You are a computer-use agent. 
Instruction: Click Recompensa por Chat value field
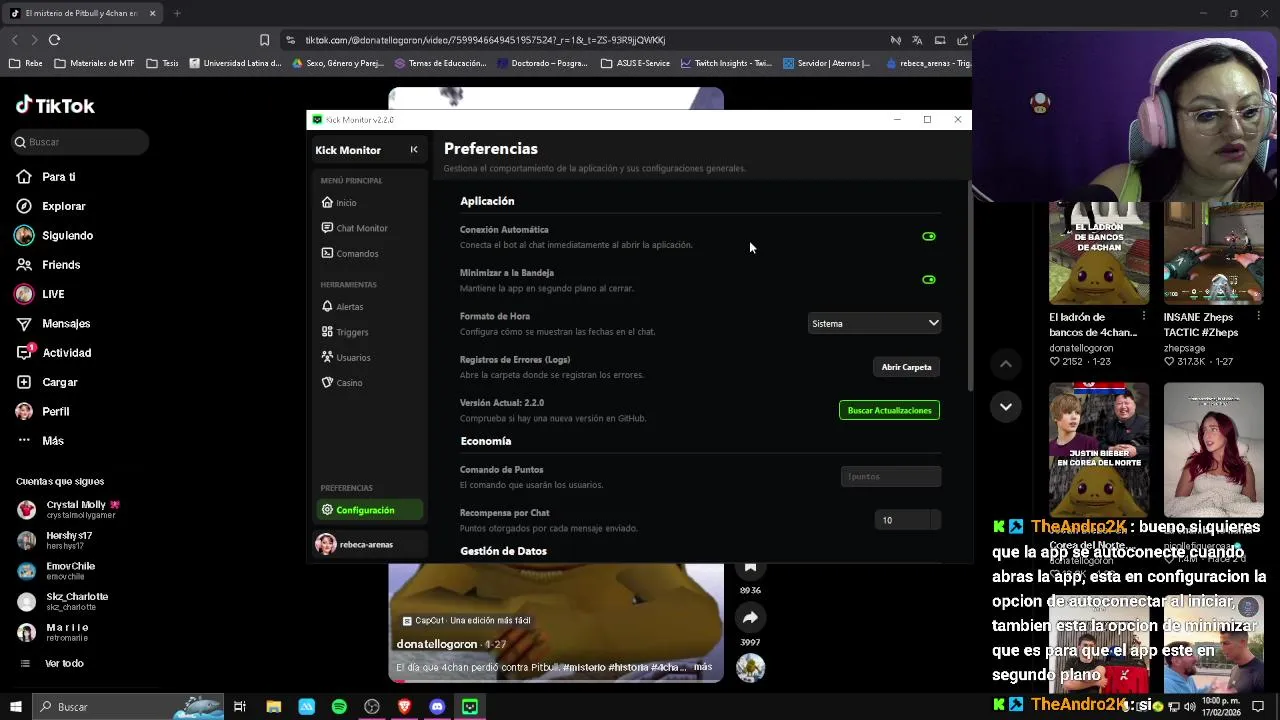coord(907,520)
